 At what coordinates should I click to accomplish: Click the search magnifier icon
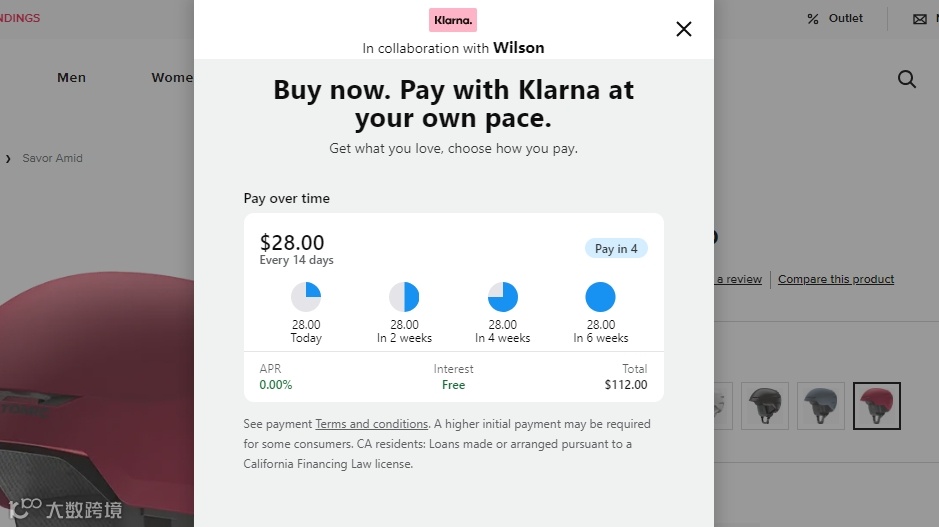pos(907,79)
